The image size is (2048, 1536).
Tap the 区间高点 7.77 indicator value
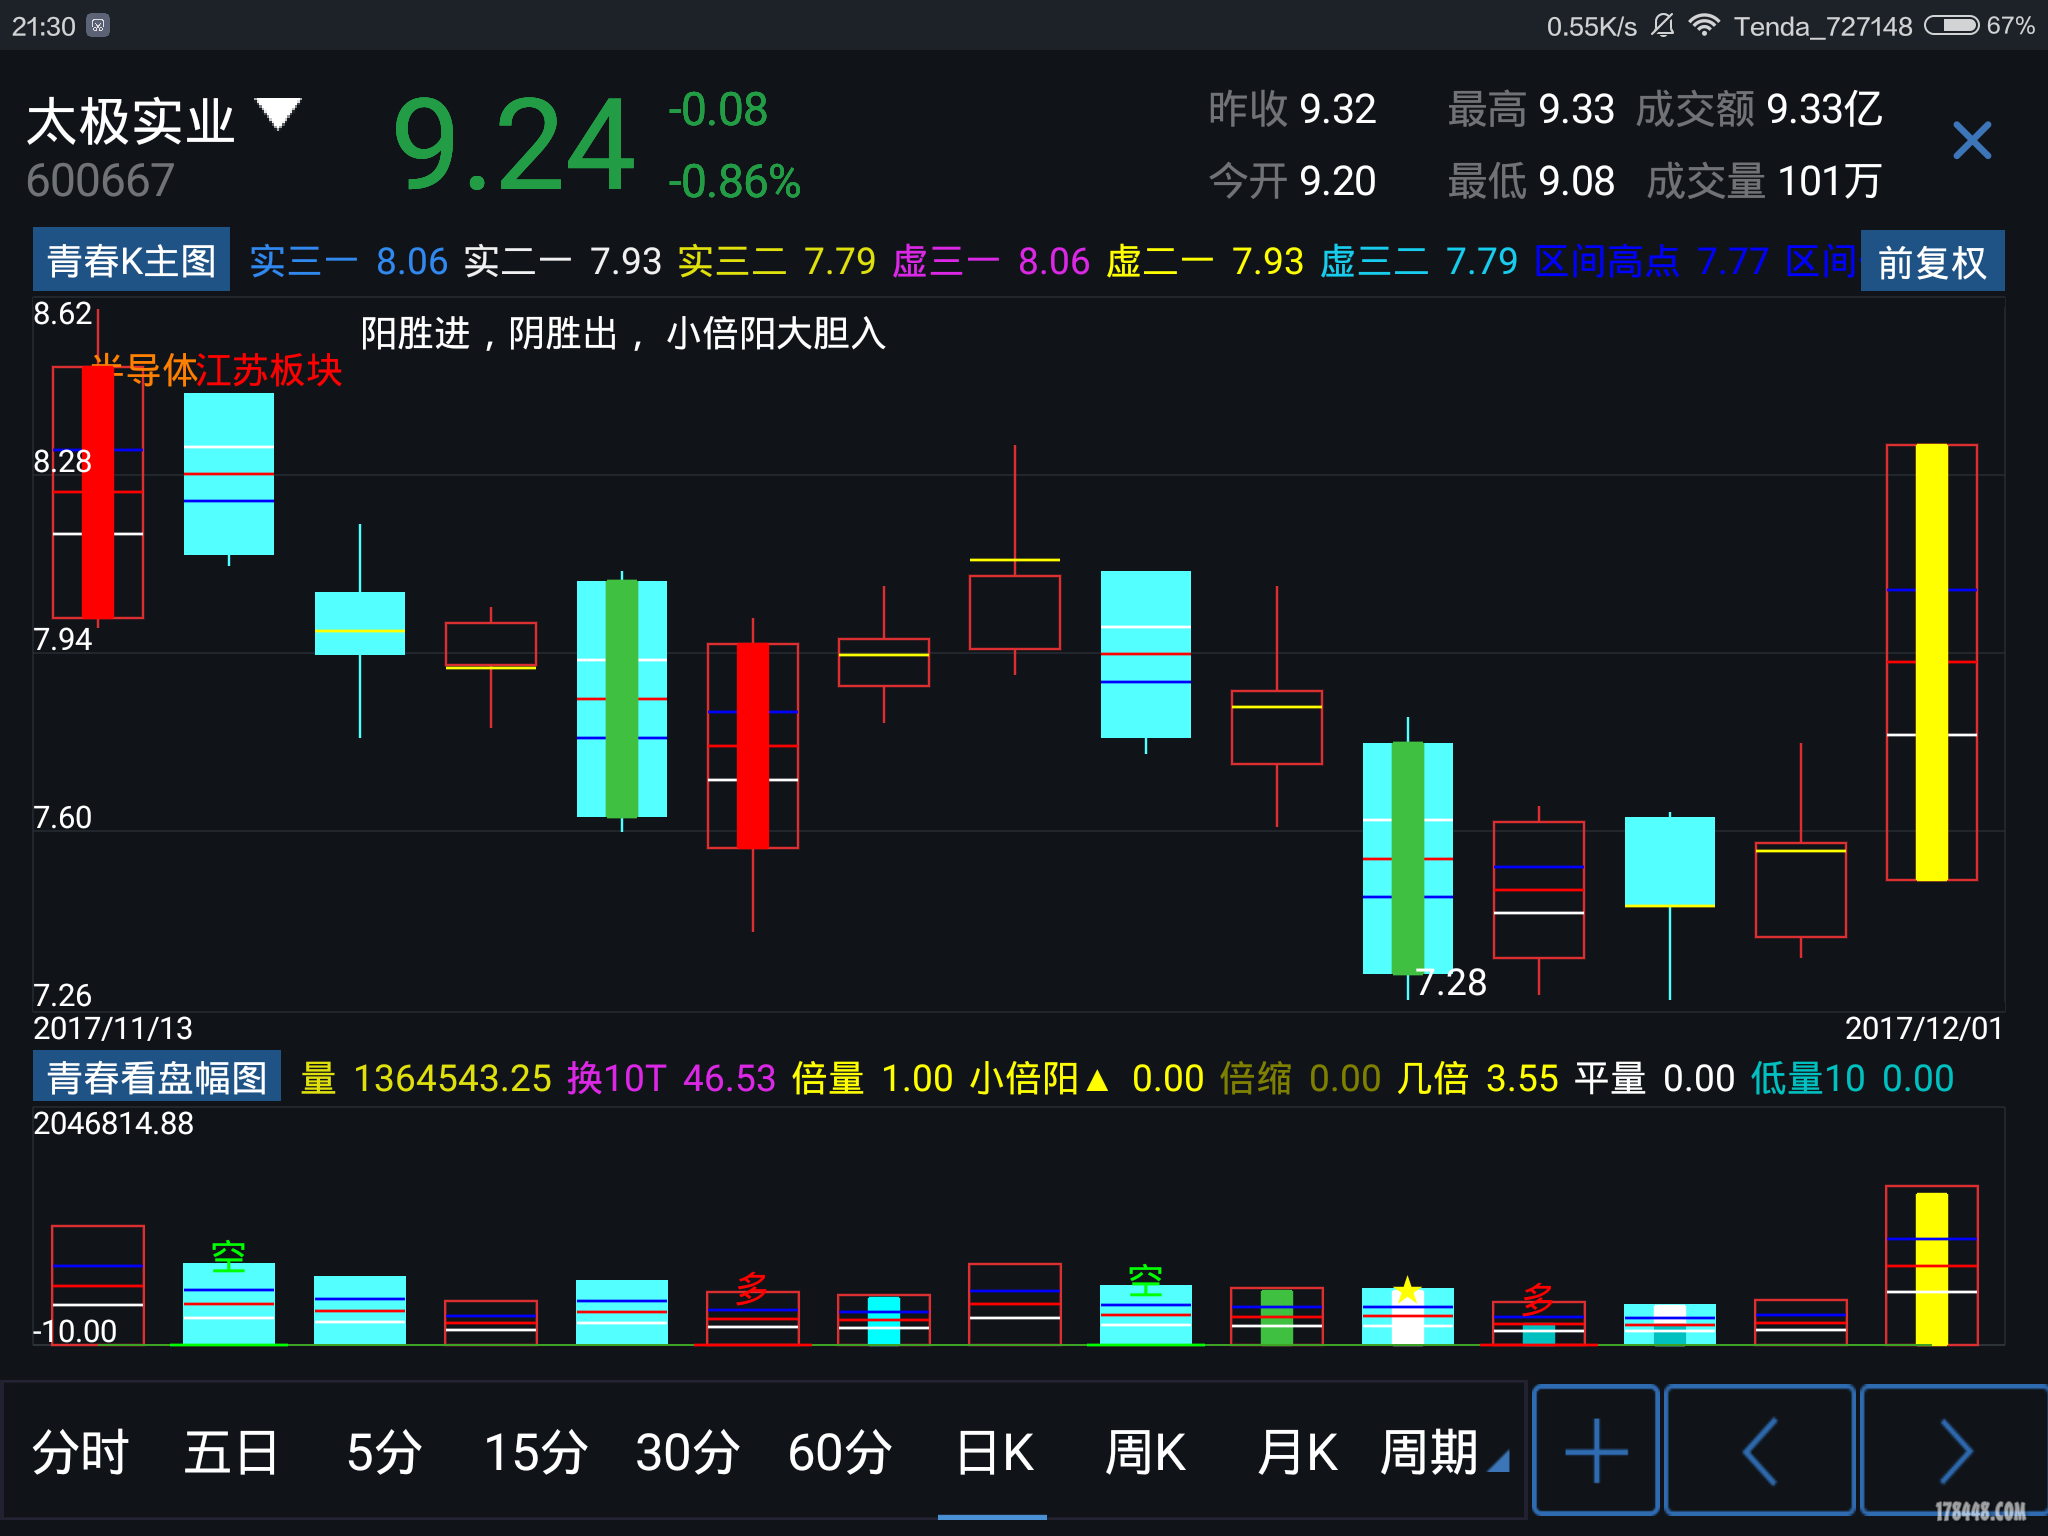pyautogui.click(x=1652, y=262)
